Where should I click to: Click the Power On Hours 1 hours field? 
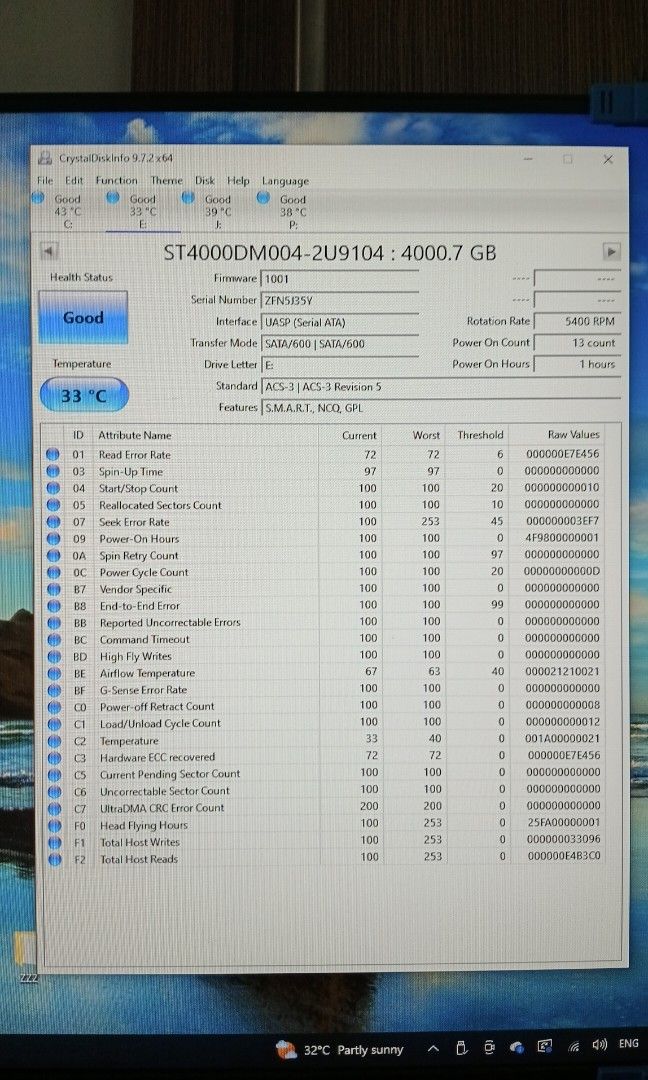coord(577,364)
